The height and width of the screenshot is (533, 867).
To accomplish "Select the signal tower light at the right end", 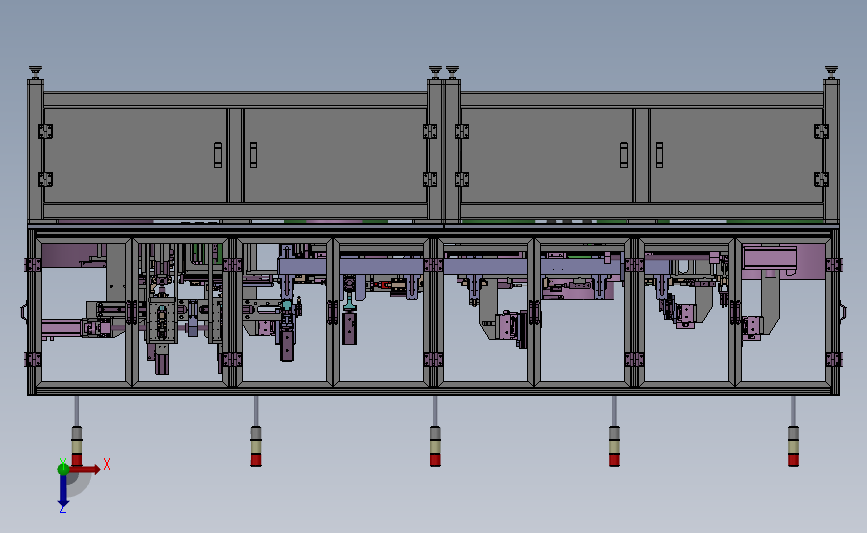I will click(x=793, y=446).
